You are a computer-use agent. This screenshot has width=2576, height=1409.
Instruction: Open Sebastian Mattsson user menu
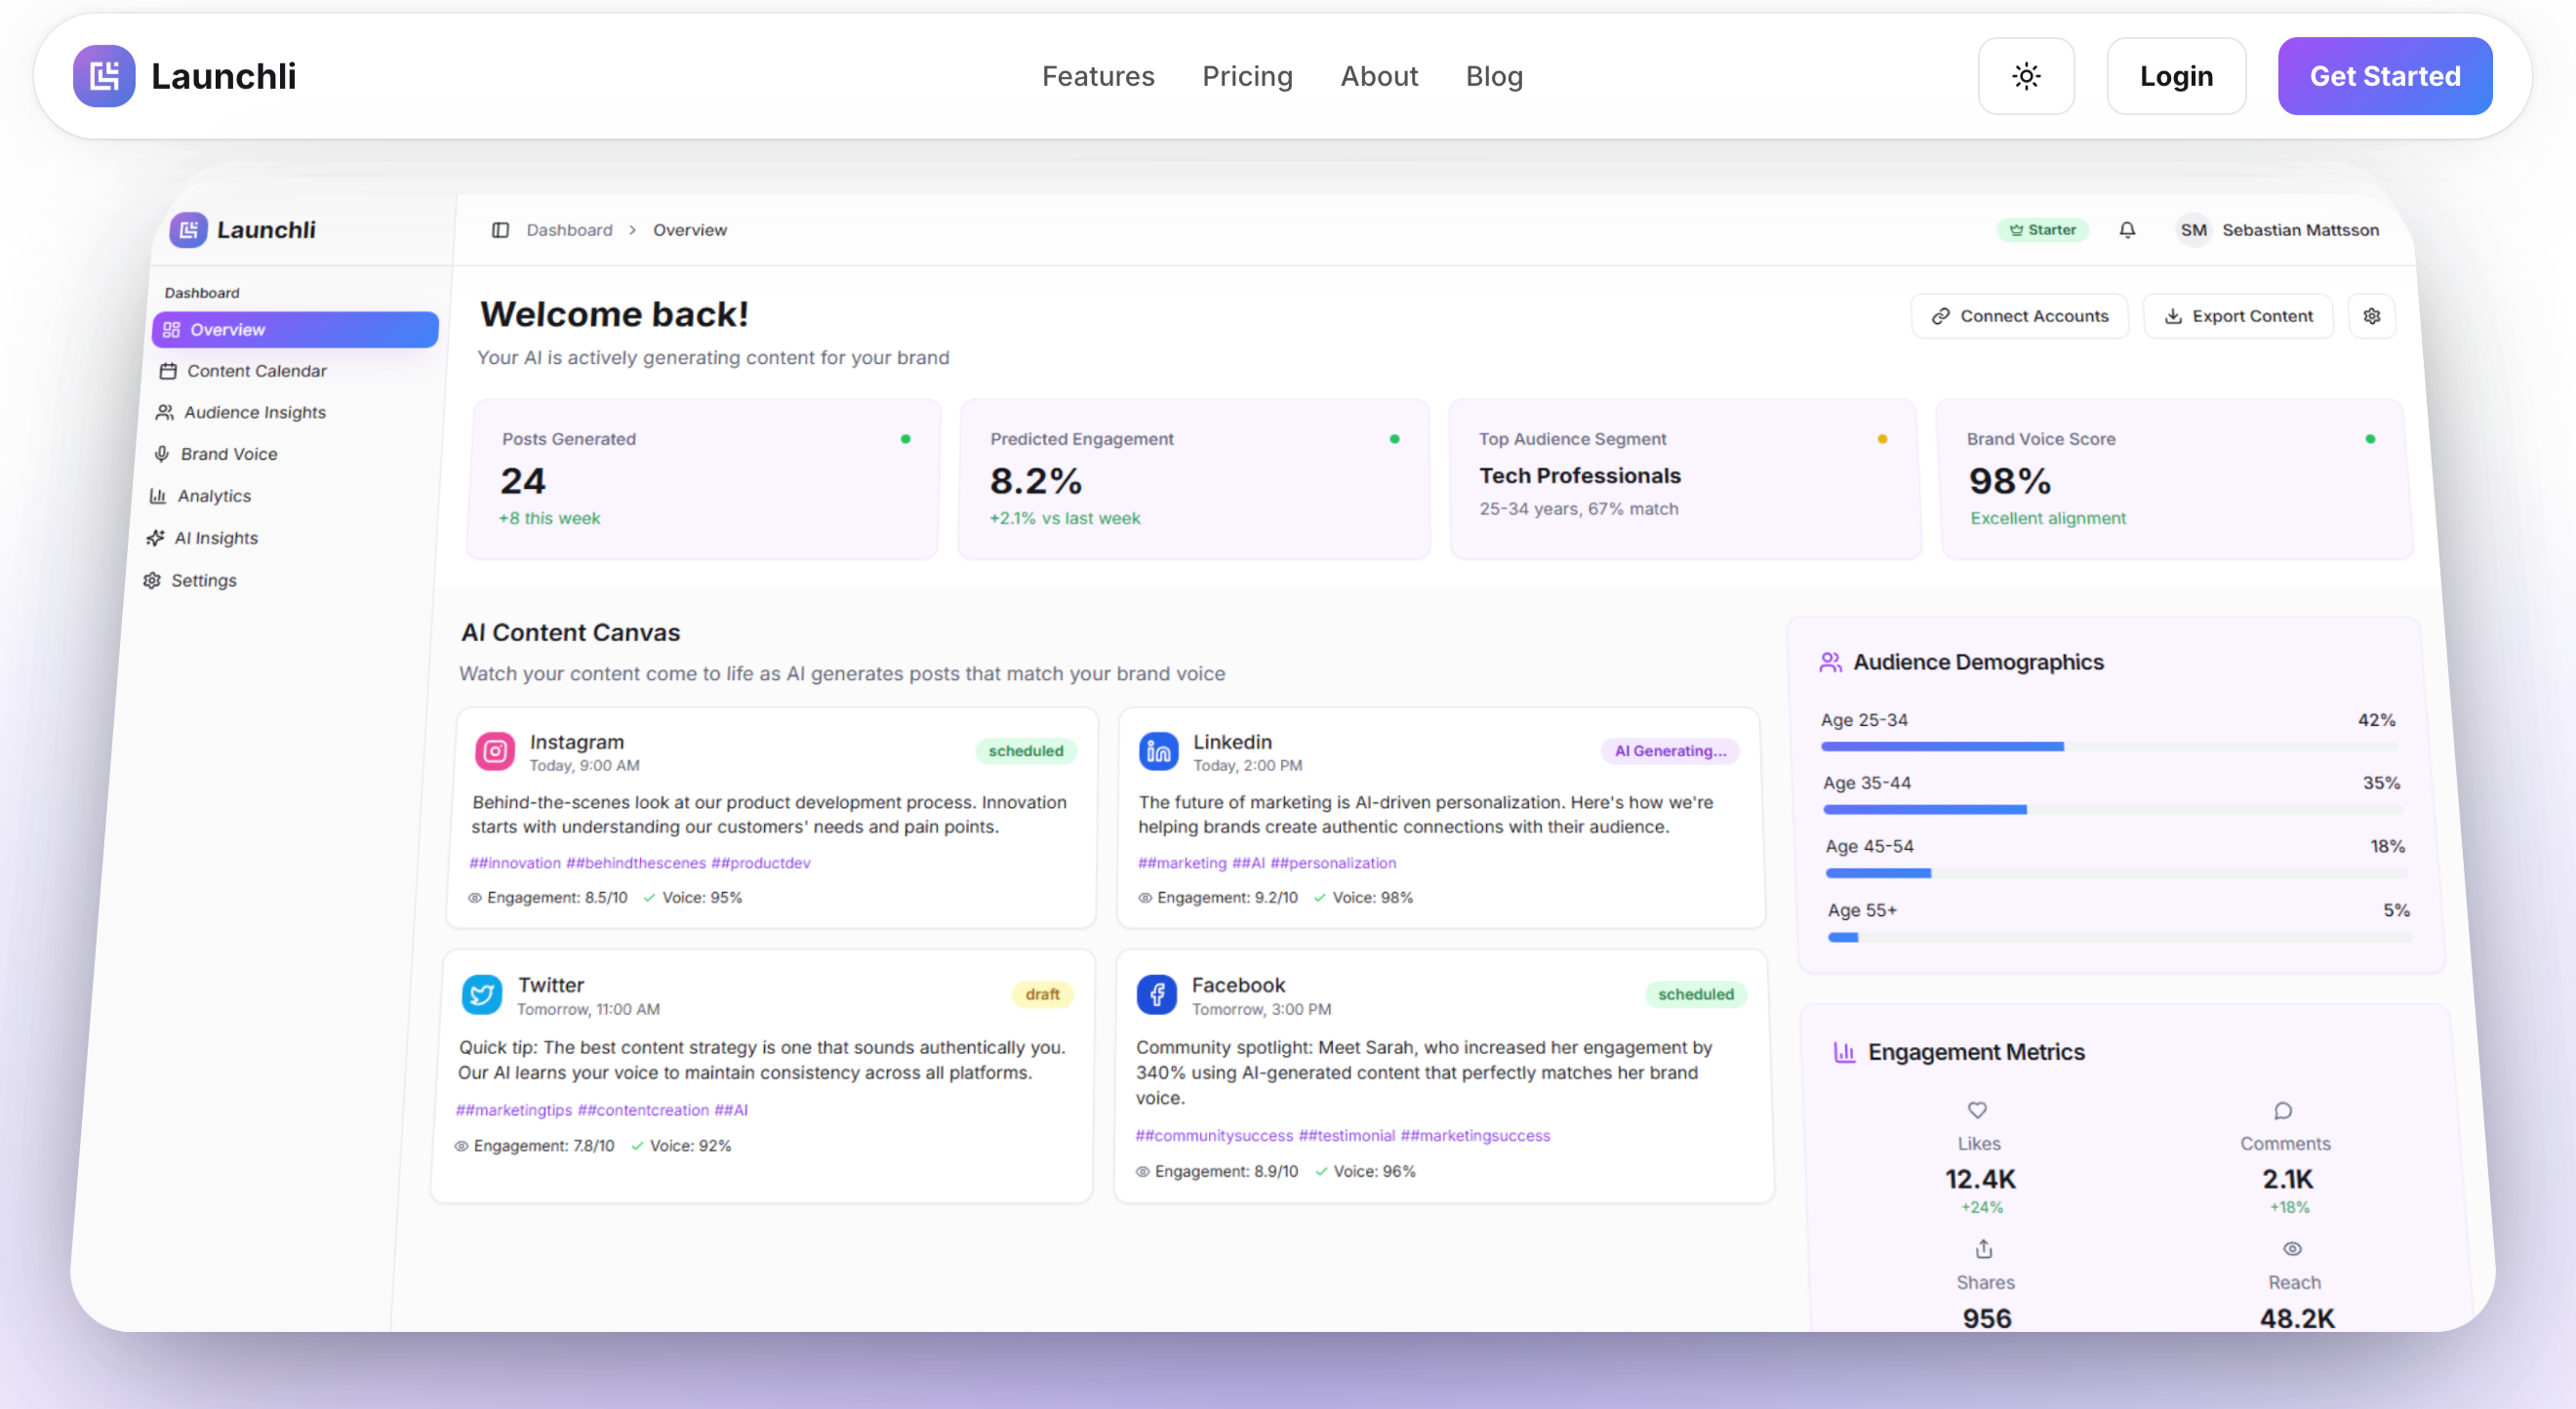2299,230
